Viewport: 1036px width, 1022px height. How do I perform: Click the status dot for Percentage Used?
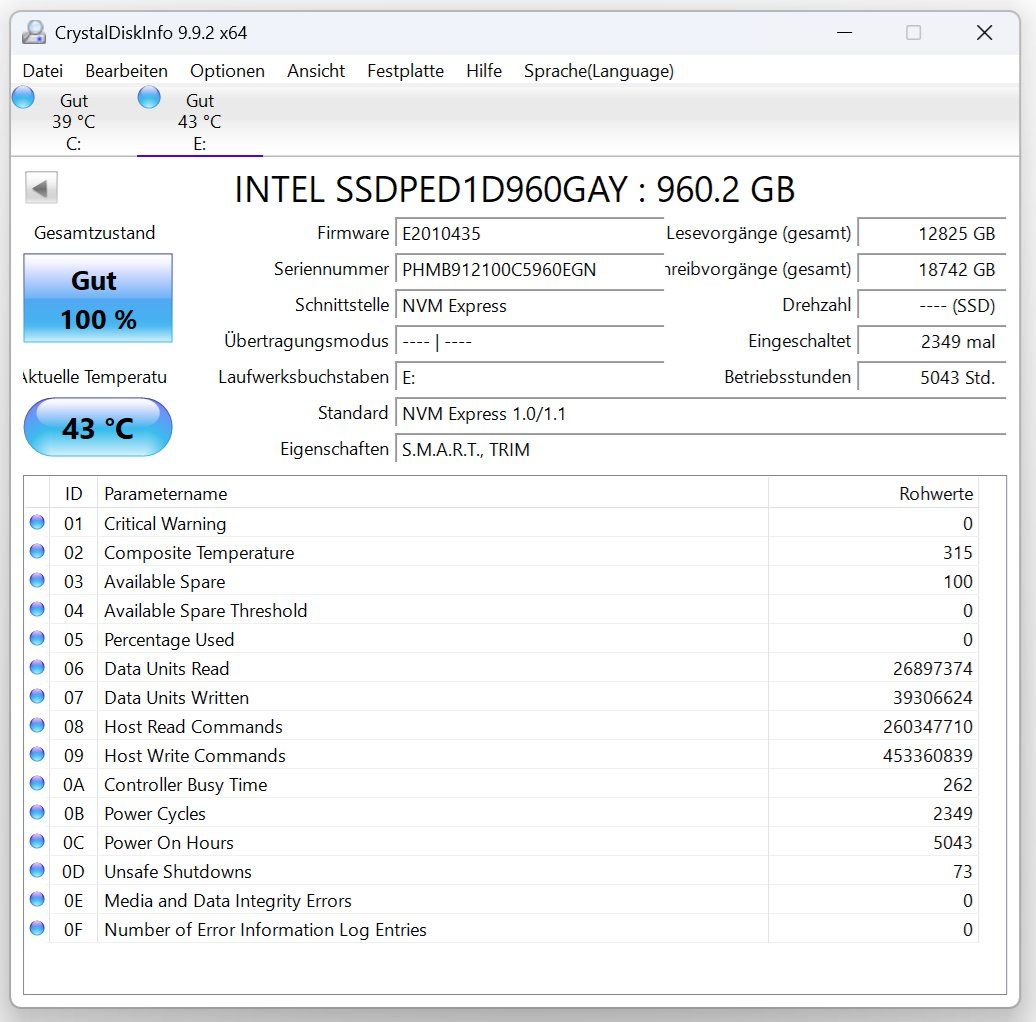[37, 639]
